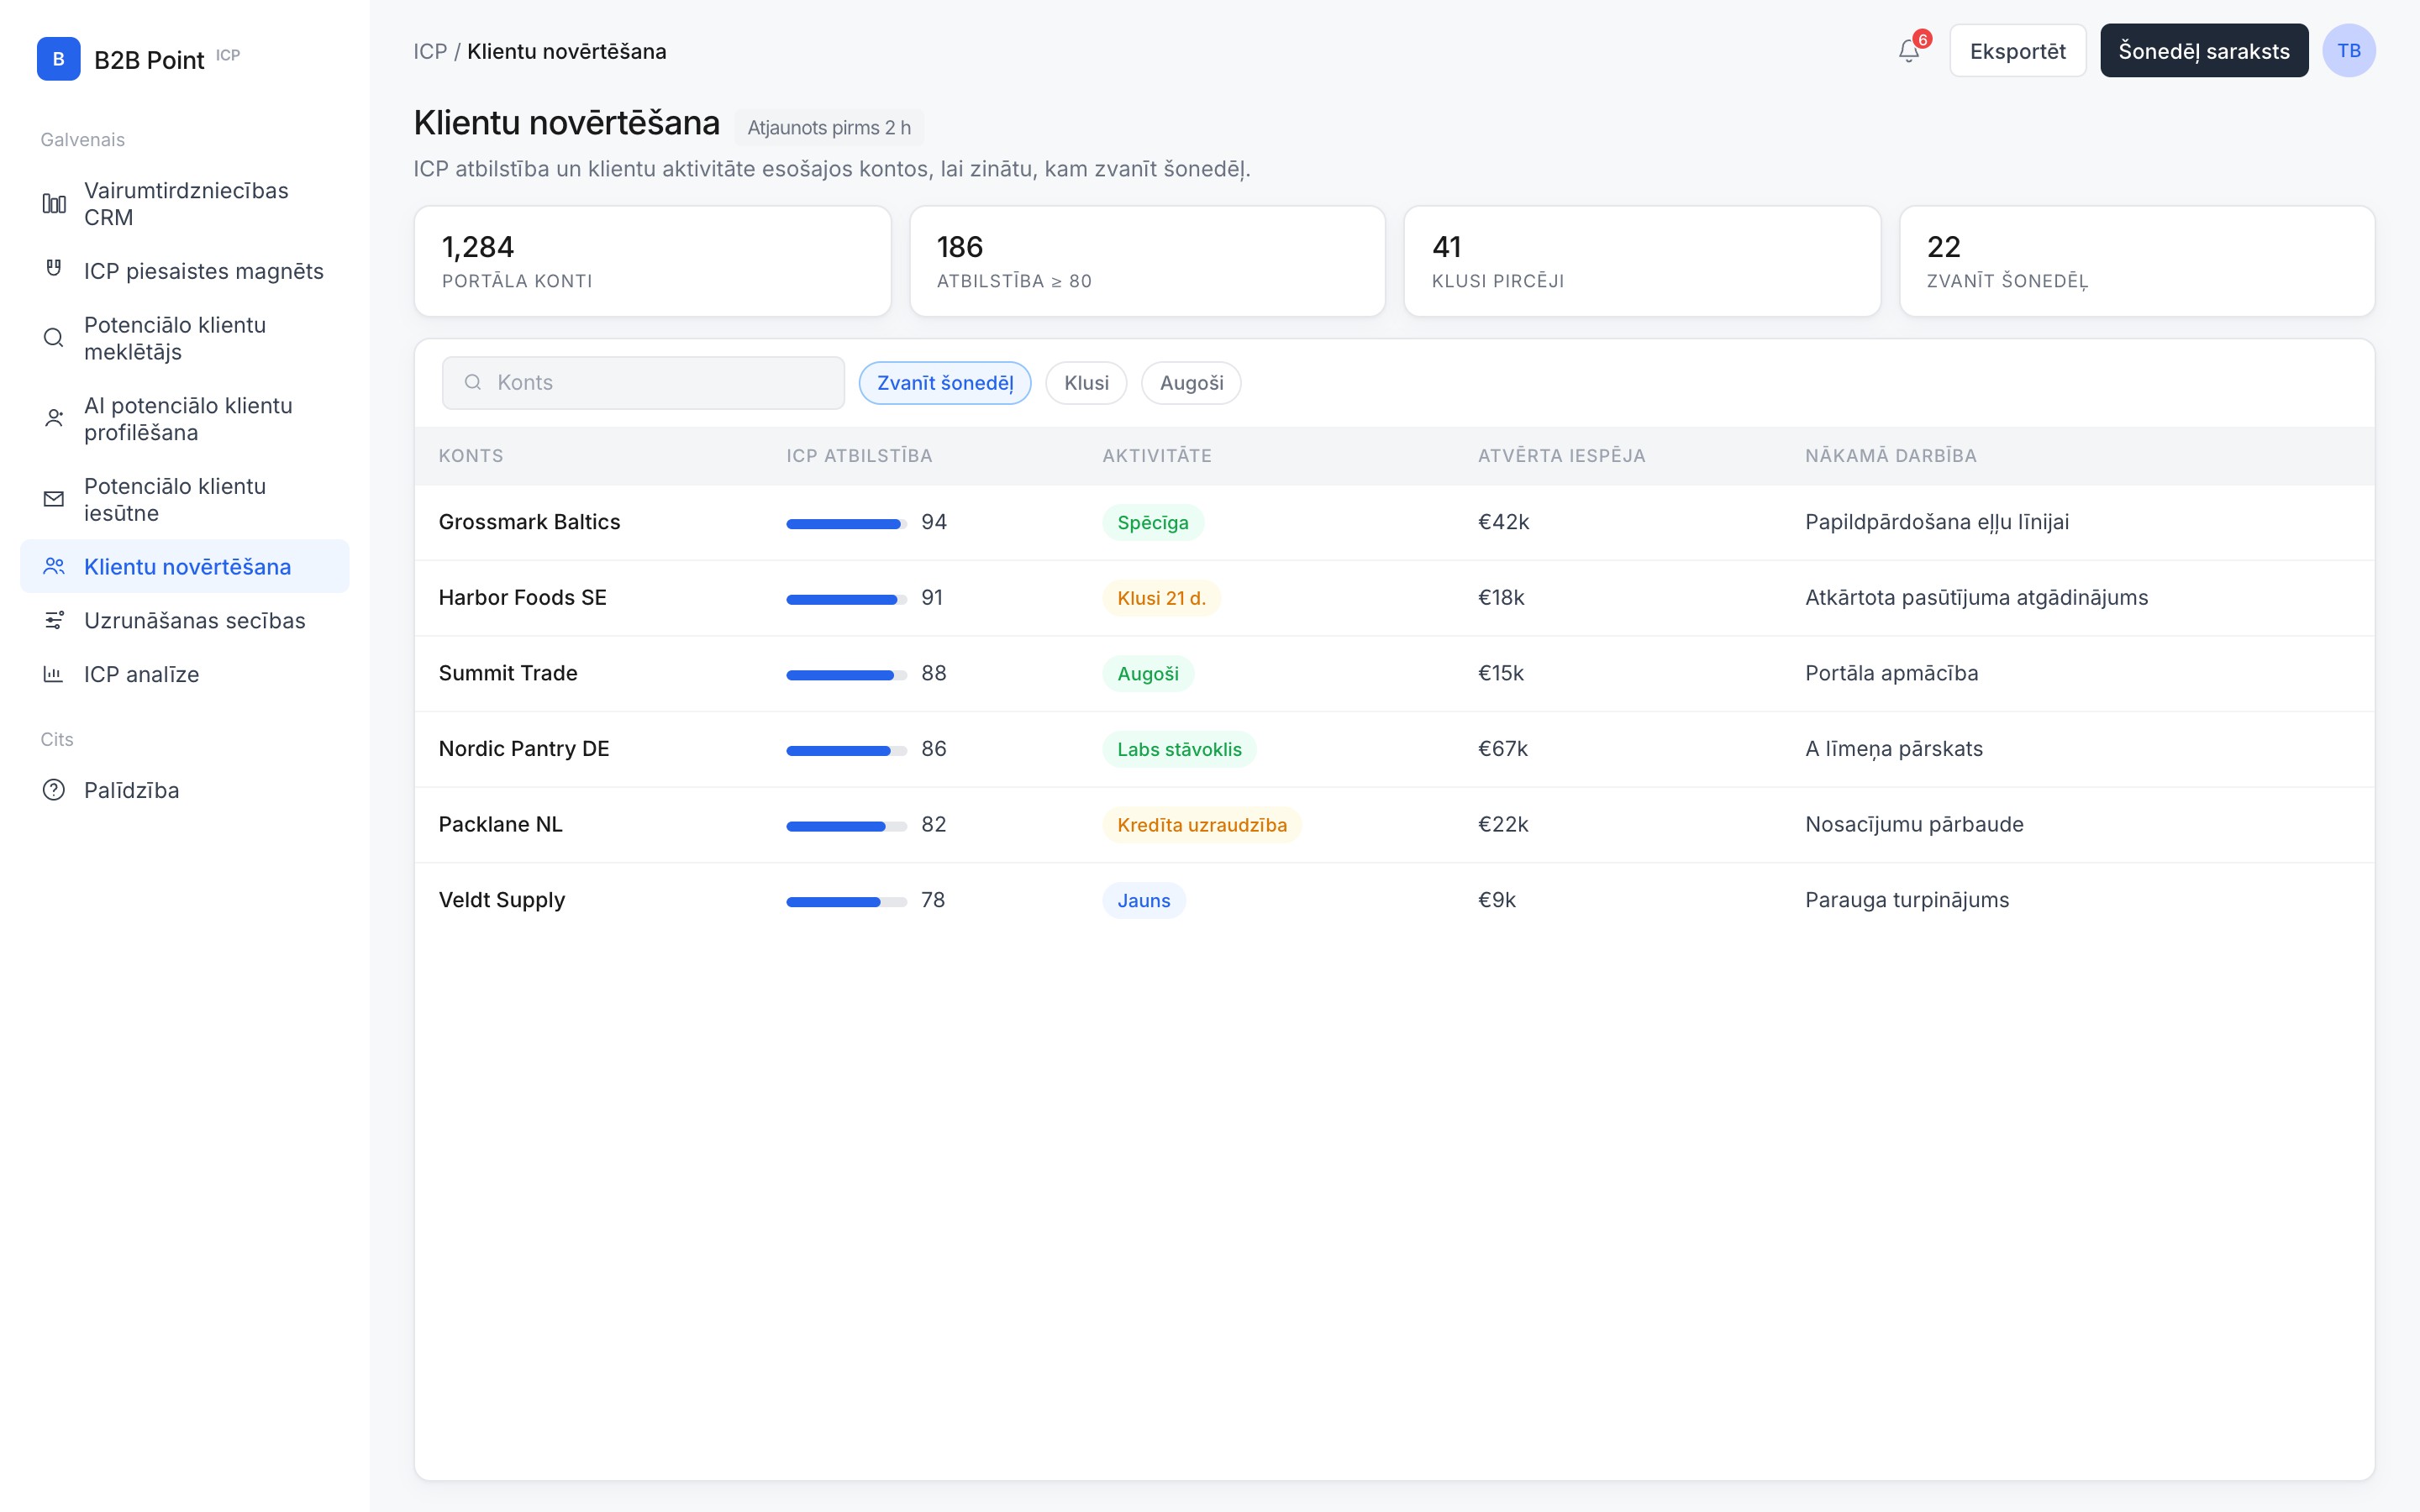Click Parauga turpinājums next action
Image resolution: width=2420 pixels, height=1512 pixels.
1907,900
